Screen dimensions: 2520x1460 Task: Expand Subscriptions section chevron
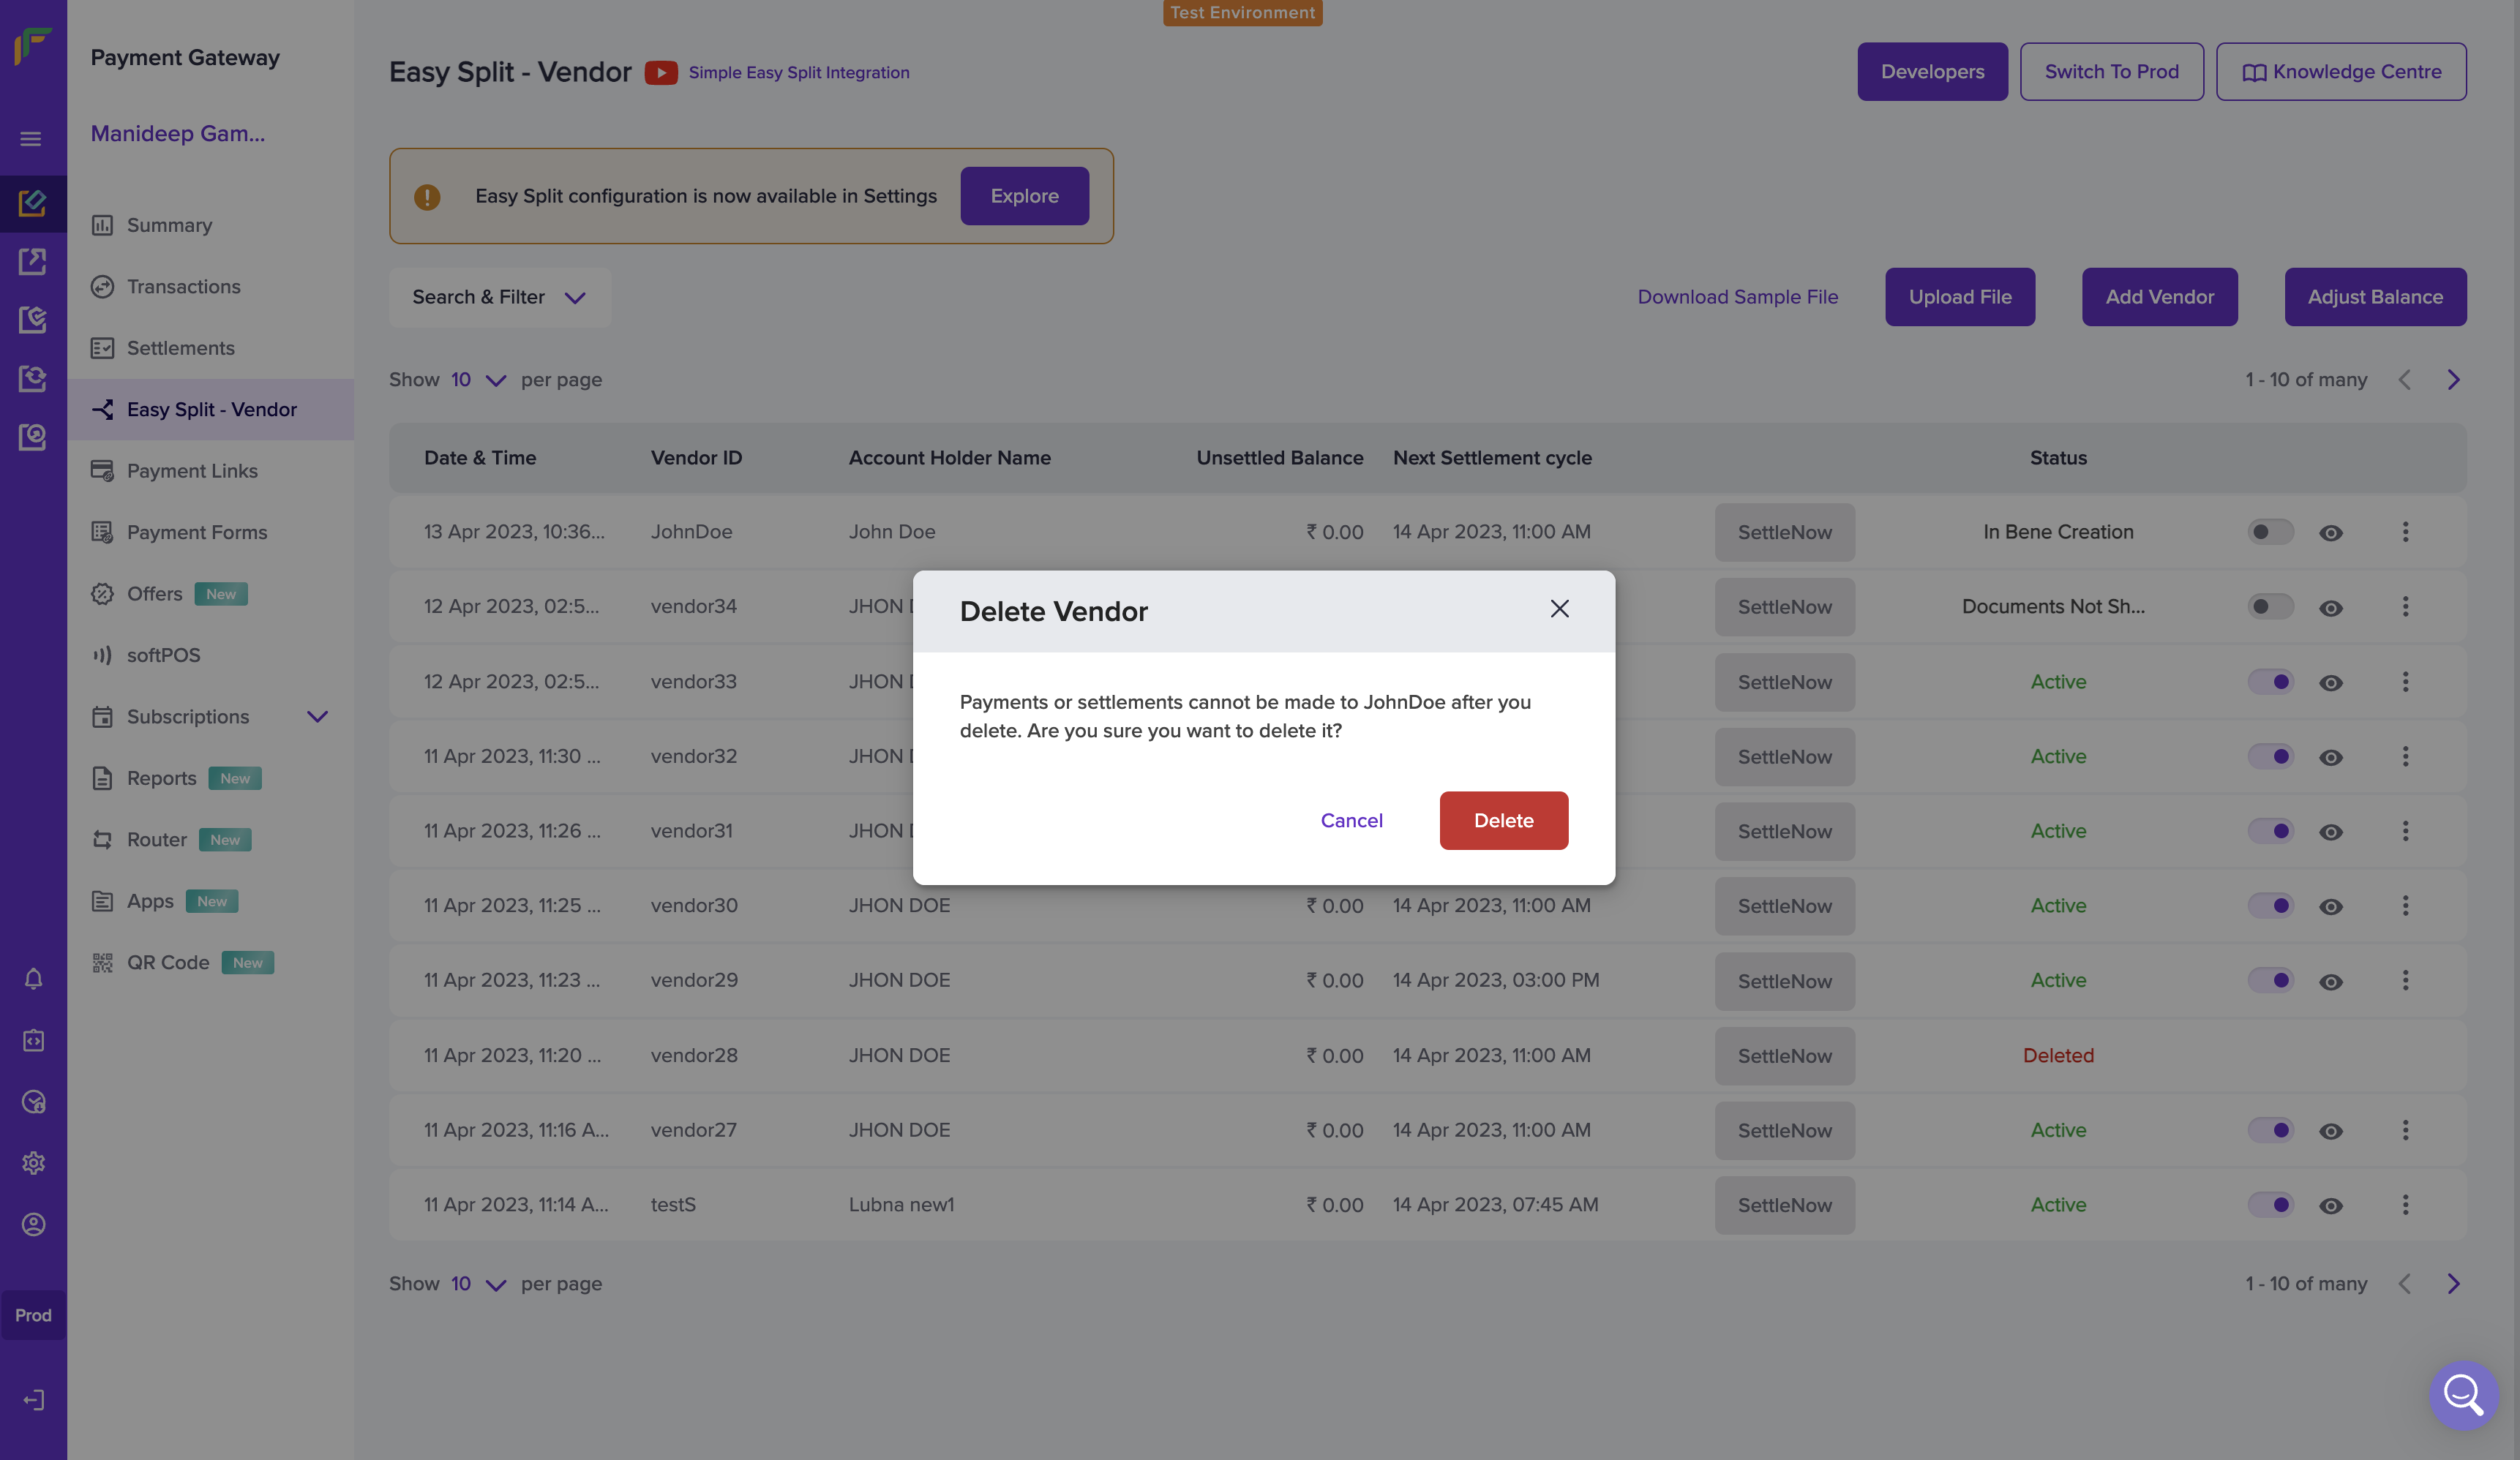[x=318, y=718]
